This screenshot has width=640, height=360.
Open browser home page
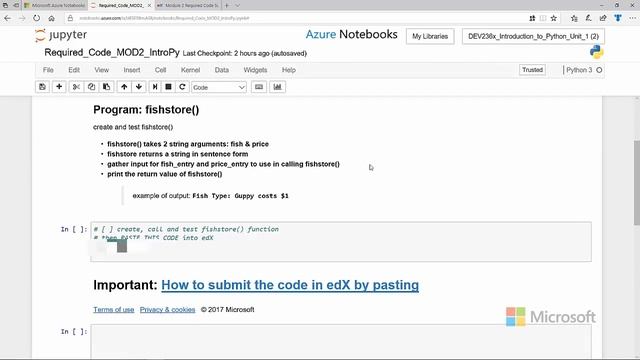click(51, 18)
